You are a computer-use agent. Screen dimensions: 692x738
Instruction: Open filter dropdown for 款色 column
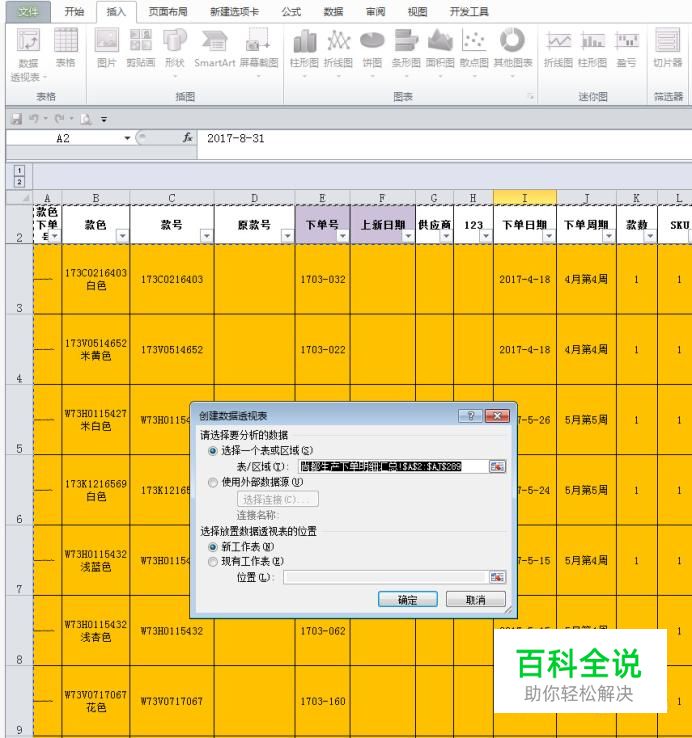[x=122, y=236]
